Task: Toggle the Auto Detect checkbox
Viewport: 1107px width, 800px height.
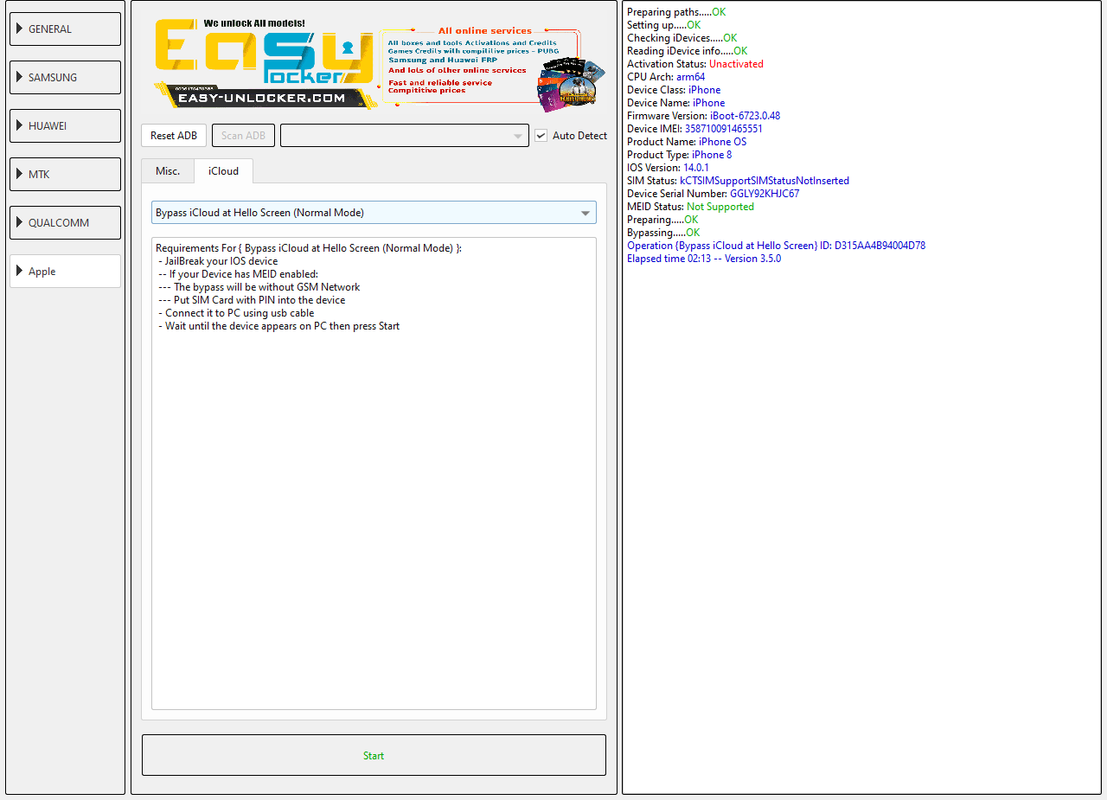Action: click(541, 136)
